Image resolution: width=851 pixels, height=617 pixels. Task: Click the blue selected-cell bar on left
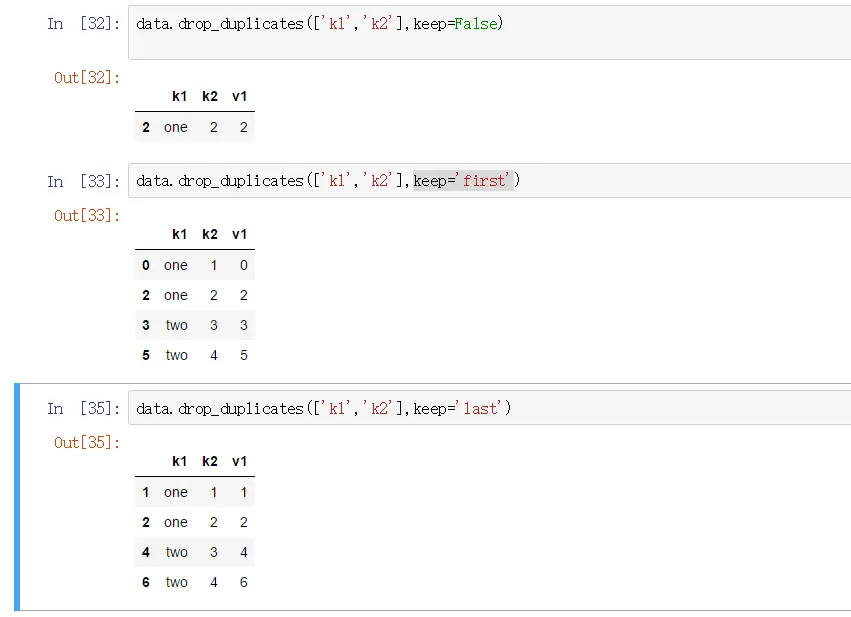(17, 497)
